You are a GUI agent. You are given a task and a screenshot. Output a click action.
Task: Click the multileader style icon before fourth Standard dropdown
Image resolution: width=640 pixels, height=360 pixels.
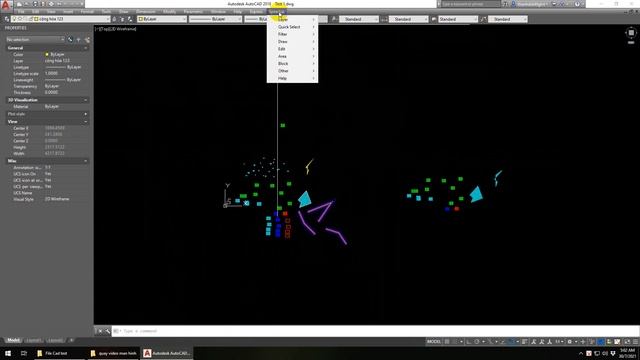click(x=484, y=19)
